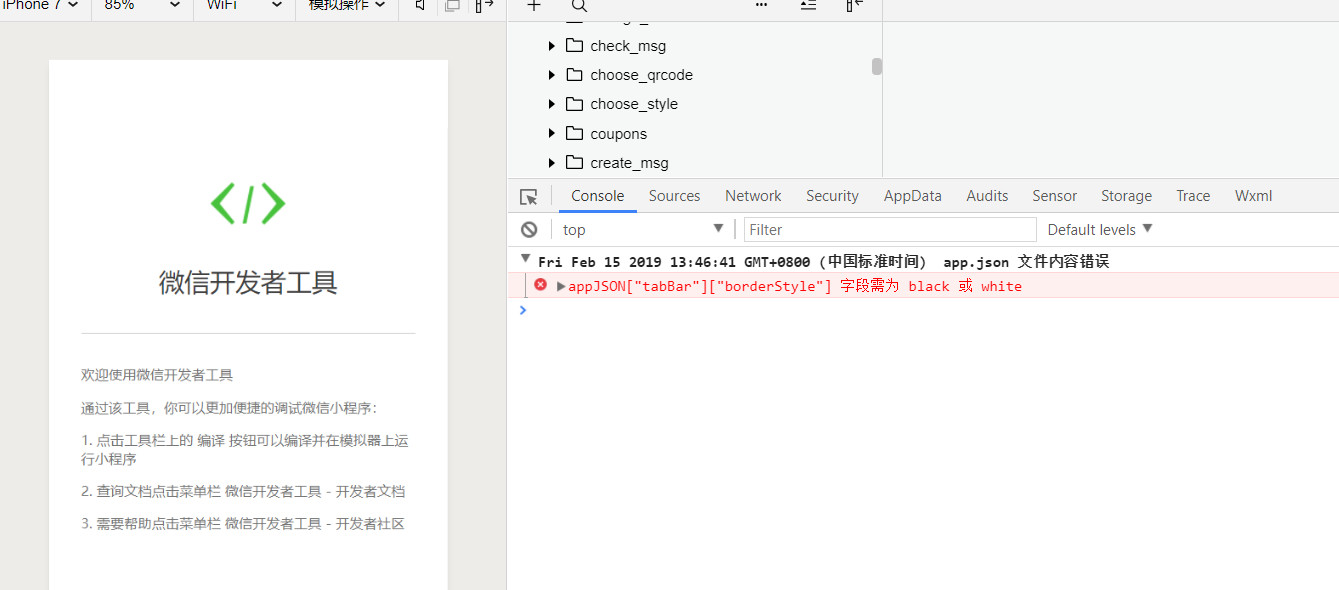Image resolution: width=1339 pixels, height=590 pixels.
Task: Expand the appJSON tabBar borderStyle error
Action: (x=561, y=286)
